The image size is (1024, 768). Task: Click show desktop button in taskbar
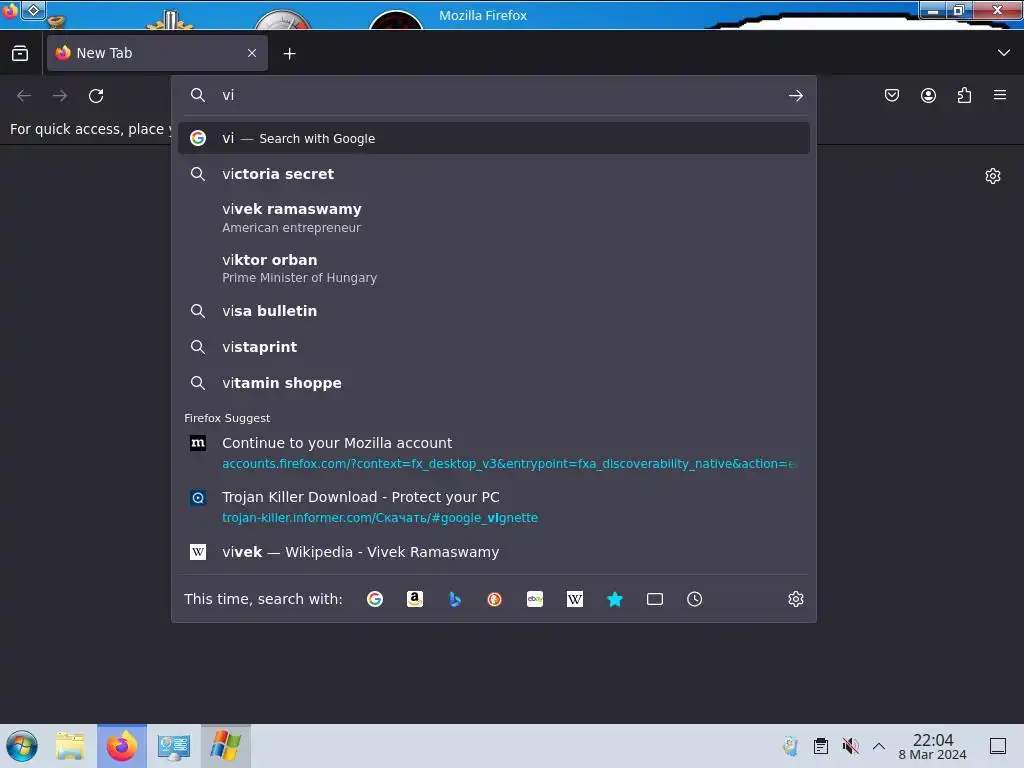pos(998,746)
